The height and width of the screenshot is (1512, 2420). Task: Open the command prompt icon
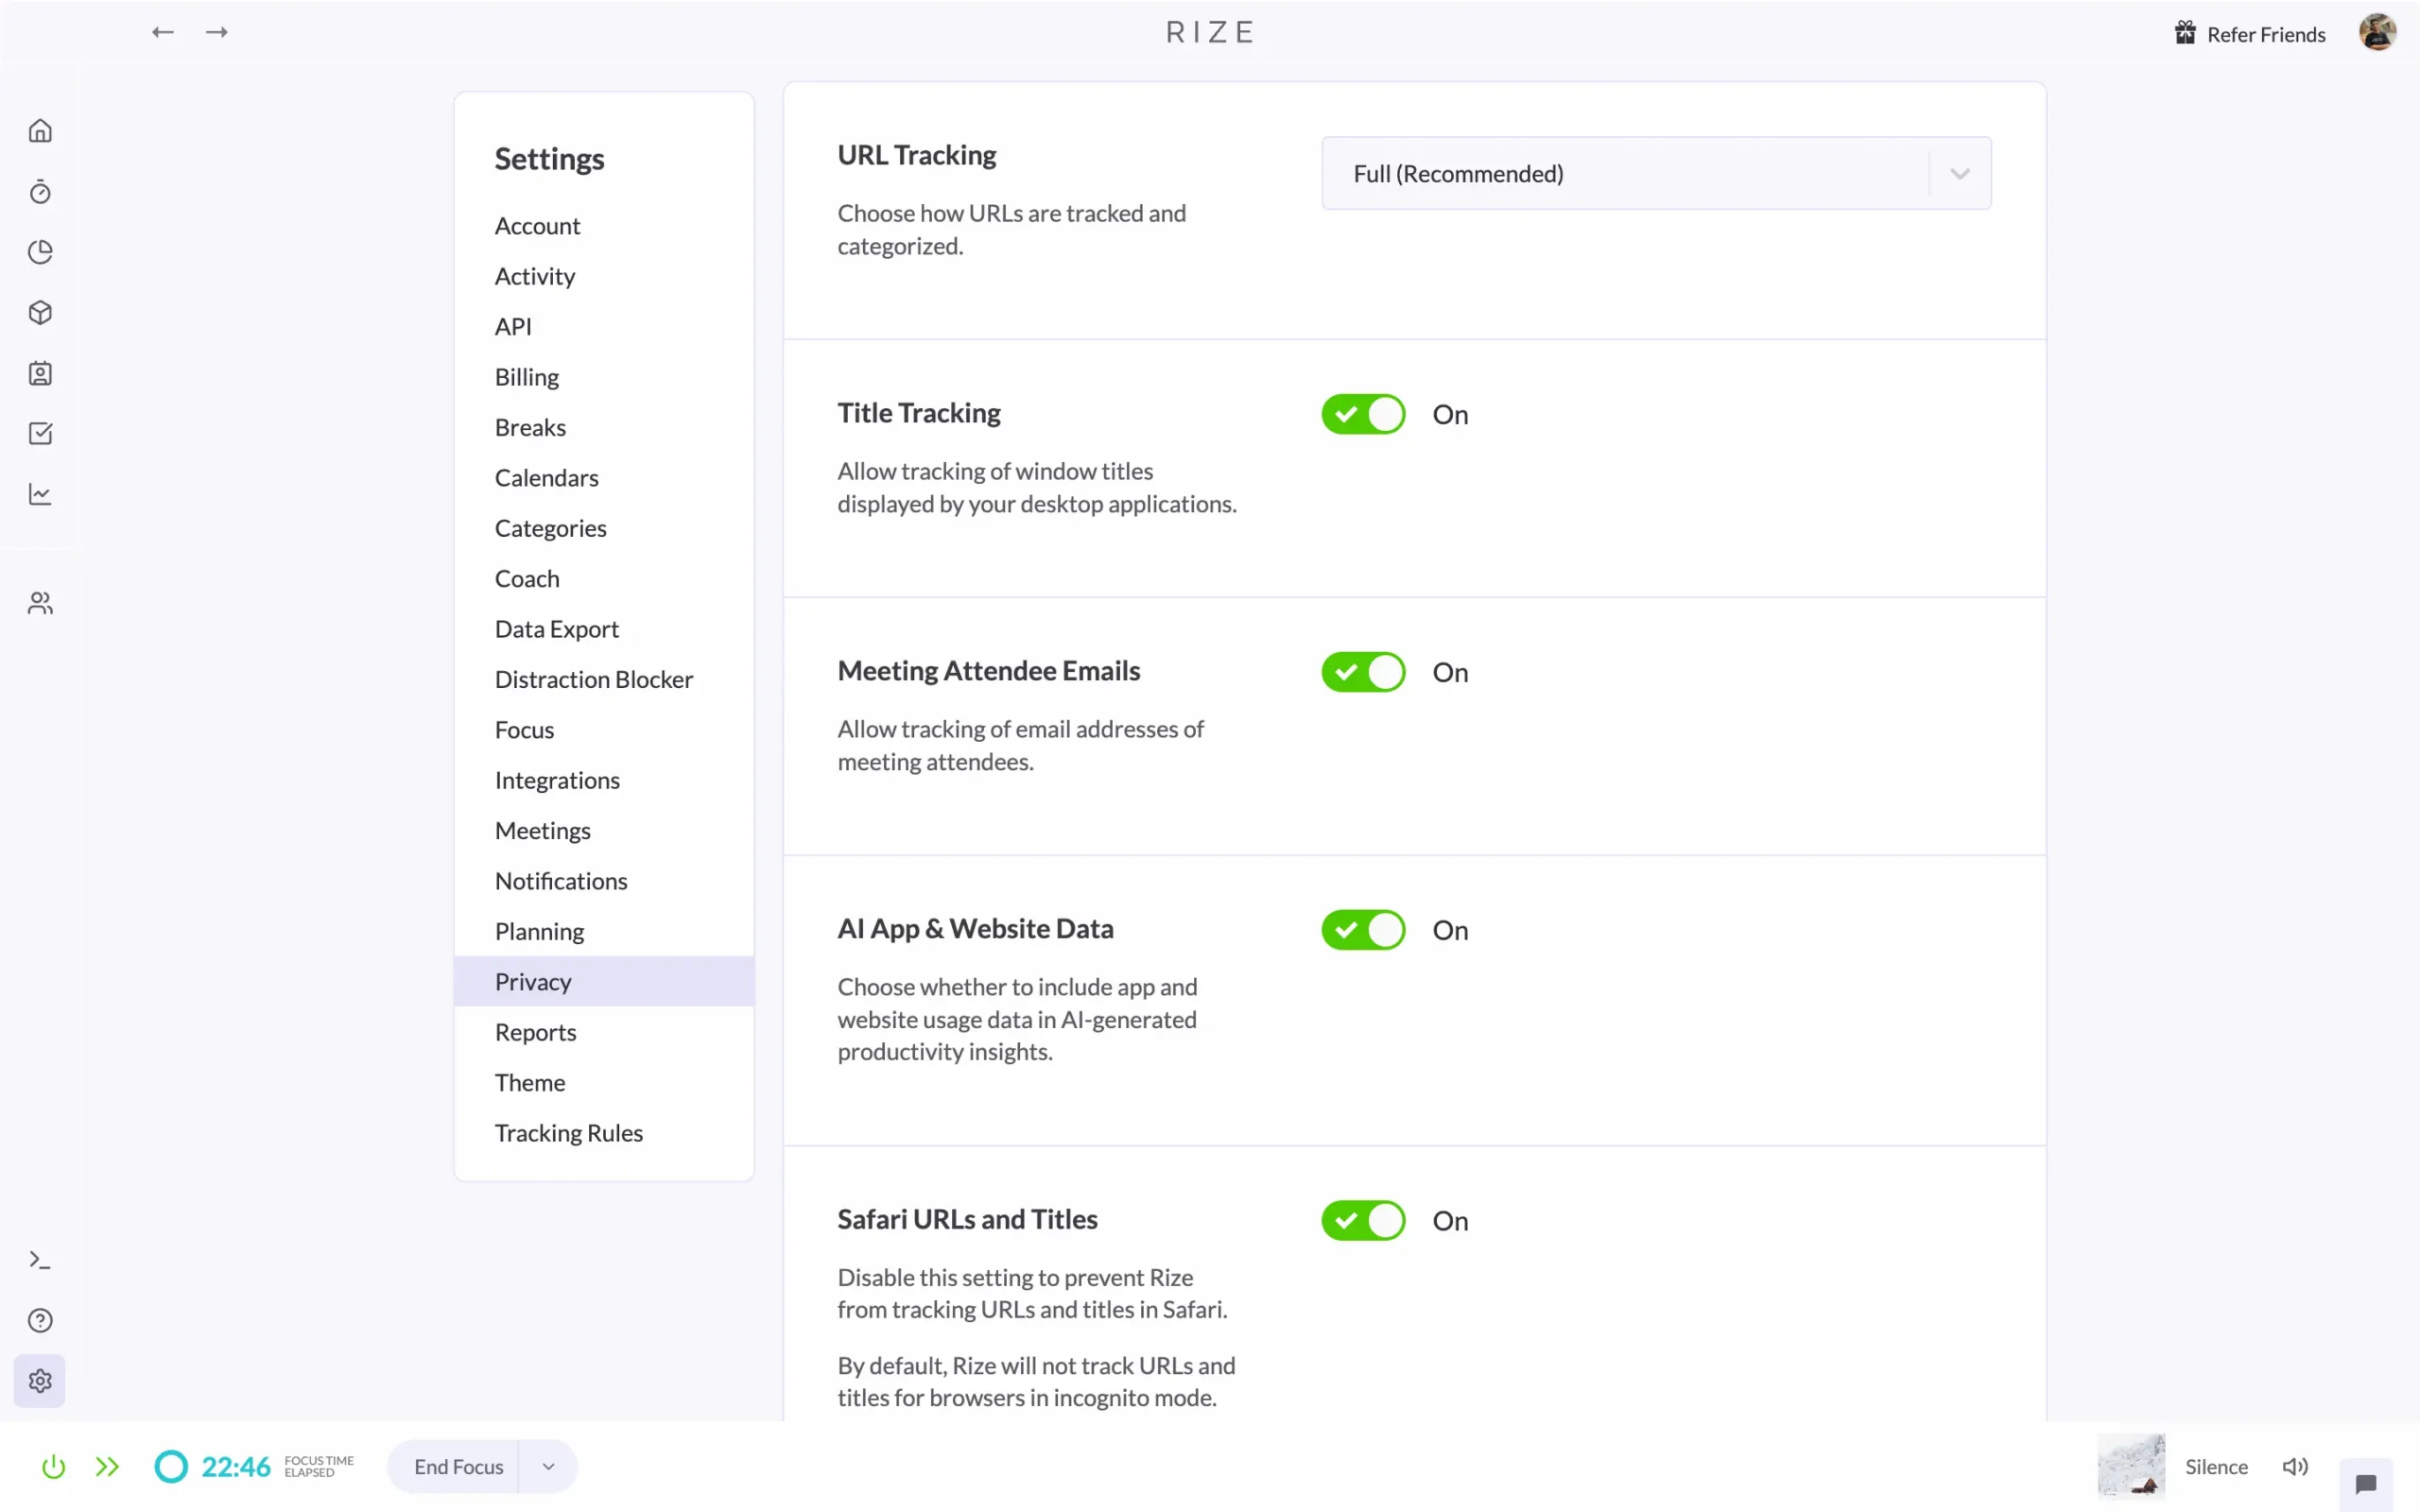pyautogui.click(x=40, y=1260)
